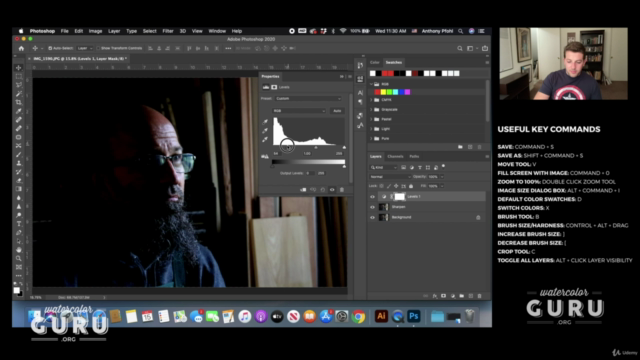This screenshot has height=360, width=640.
Task: Create a new group in Layers panel
Action: pyautogui.click(x=462, y=296)
